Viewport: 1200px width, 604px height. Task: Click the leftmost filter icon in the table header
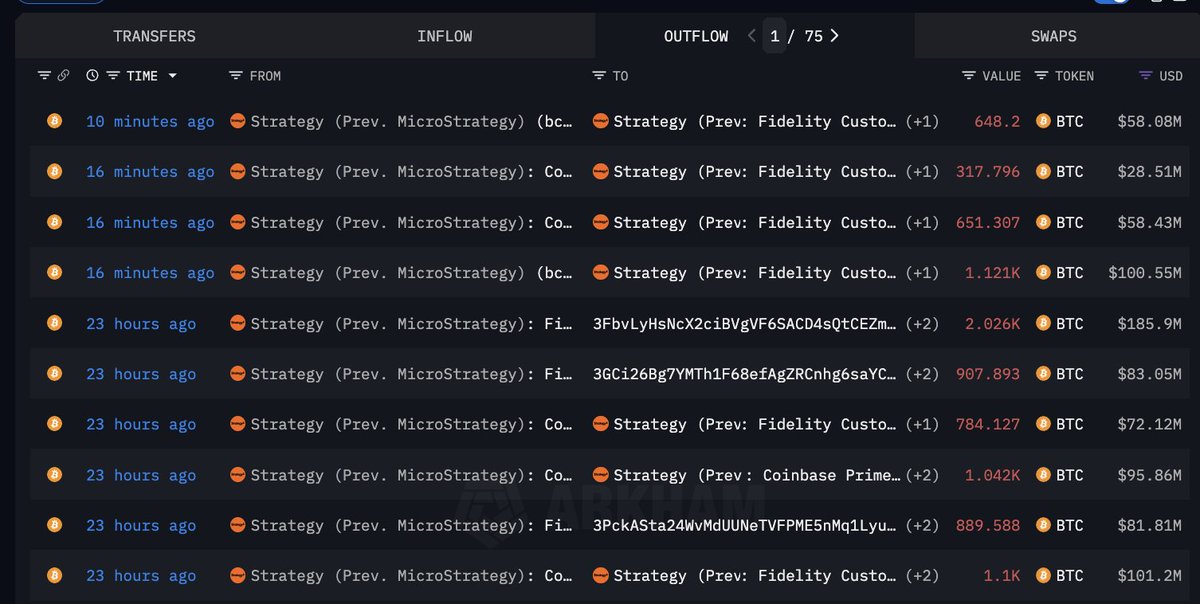[x=44, y=76]
